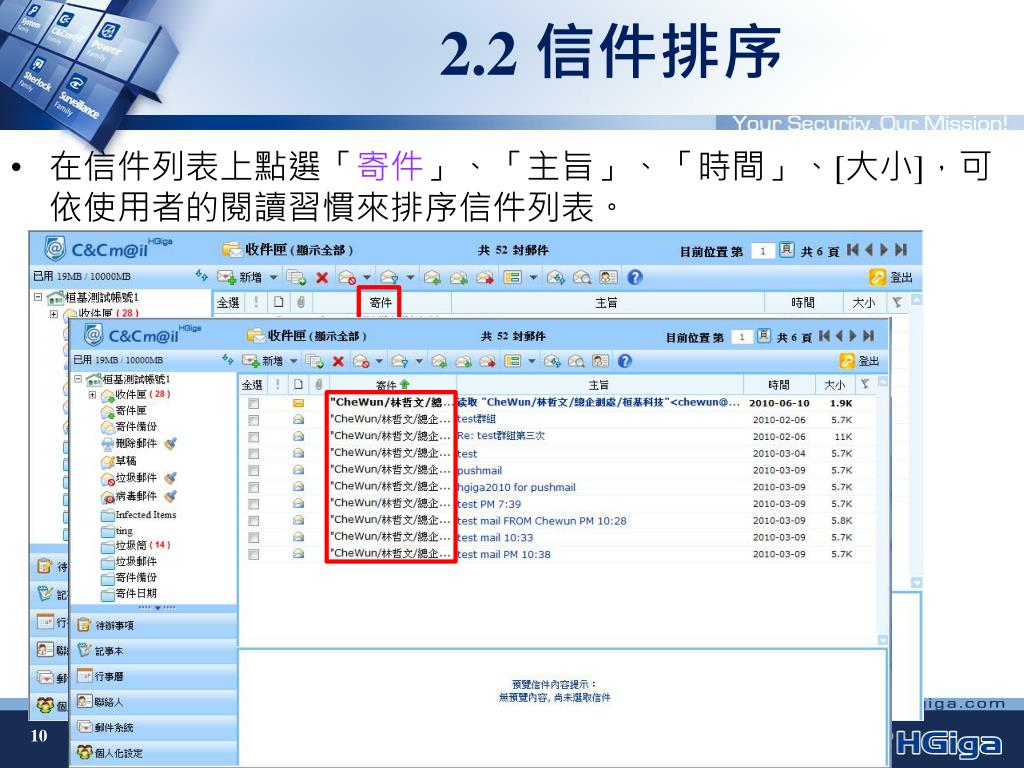Tick checkbox for 2010-06-10 mail row
1024x768 pixels.
tap(253, 404)
